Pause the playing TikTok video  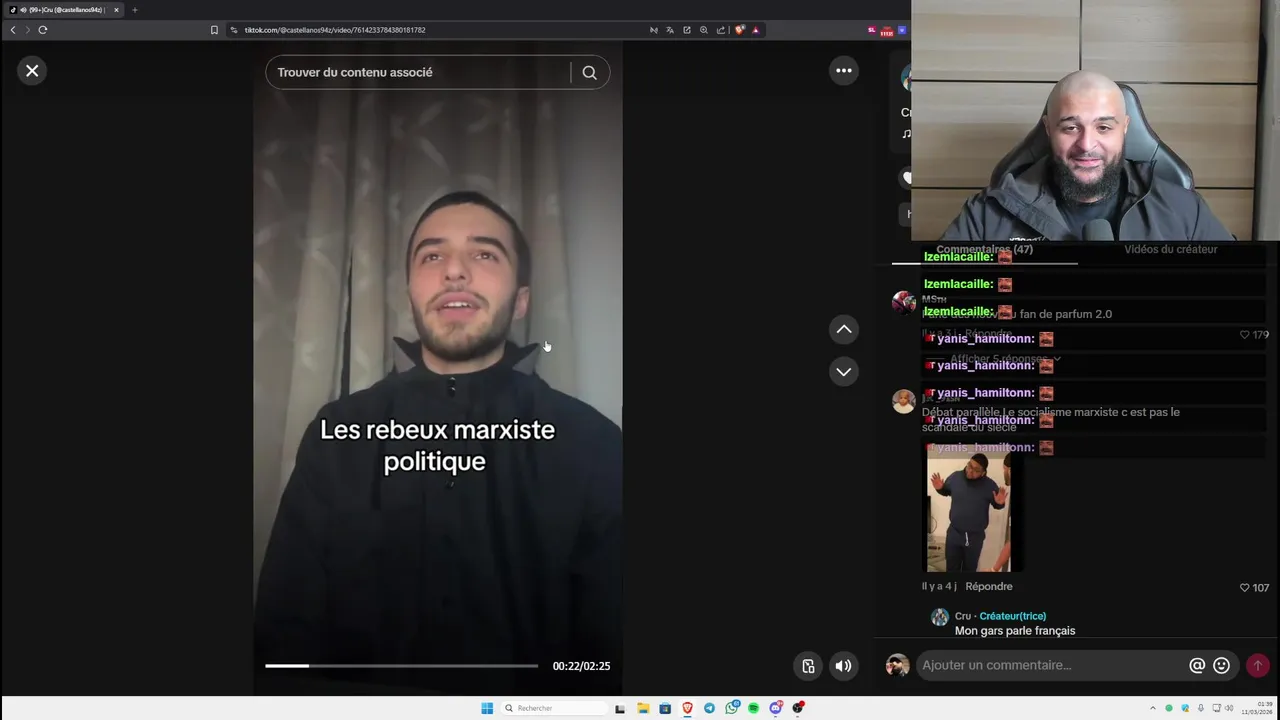tap(437, 370)
